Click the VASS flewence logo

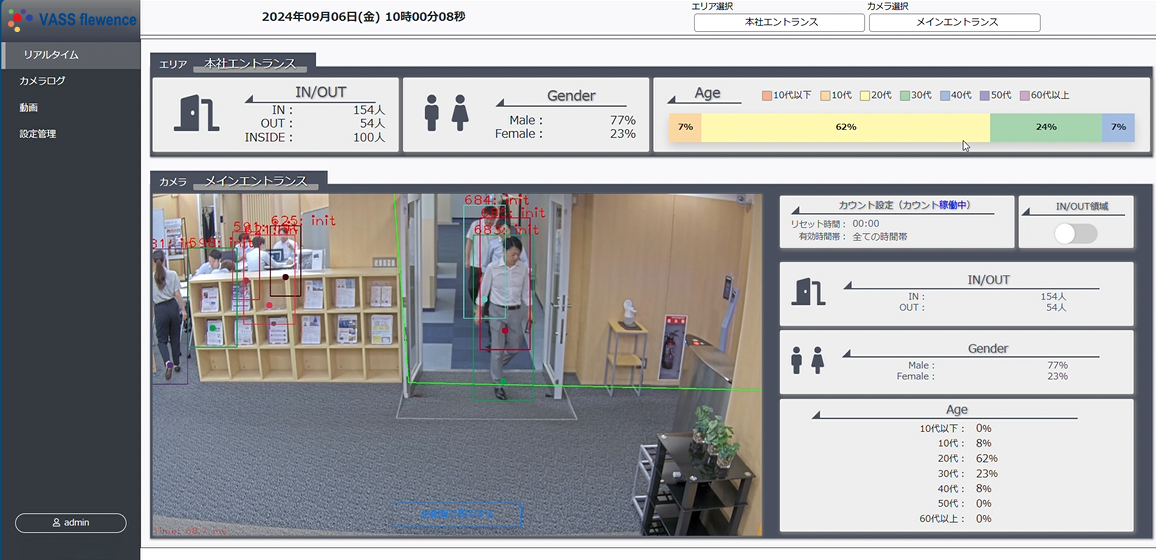click(x=70, y=19)
